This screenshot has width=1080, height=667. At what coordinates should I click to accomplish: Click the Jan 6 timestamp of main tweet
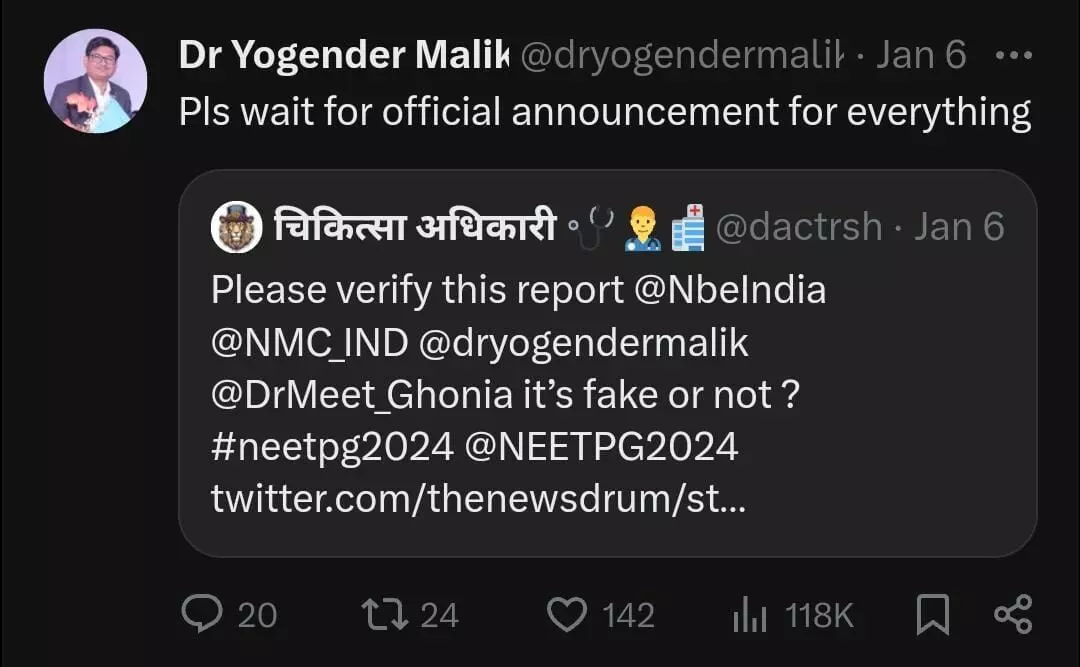pyautogui.click(x=921, y=56)
